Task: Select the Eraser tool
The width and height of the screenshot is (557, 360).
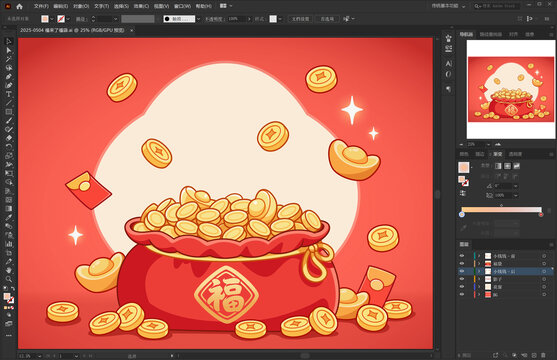Action: click(9, 138)
